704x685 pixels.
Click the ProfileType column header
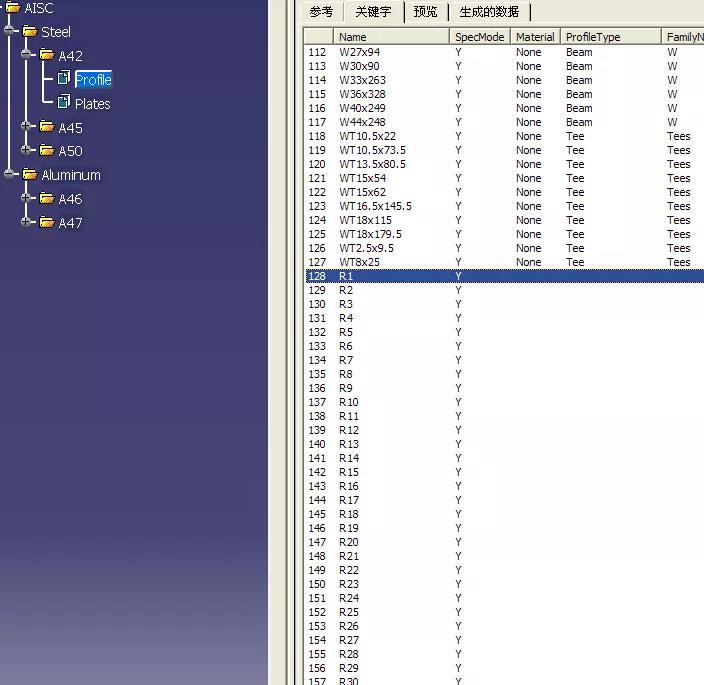pyautogui.click(x=610, y=37)
